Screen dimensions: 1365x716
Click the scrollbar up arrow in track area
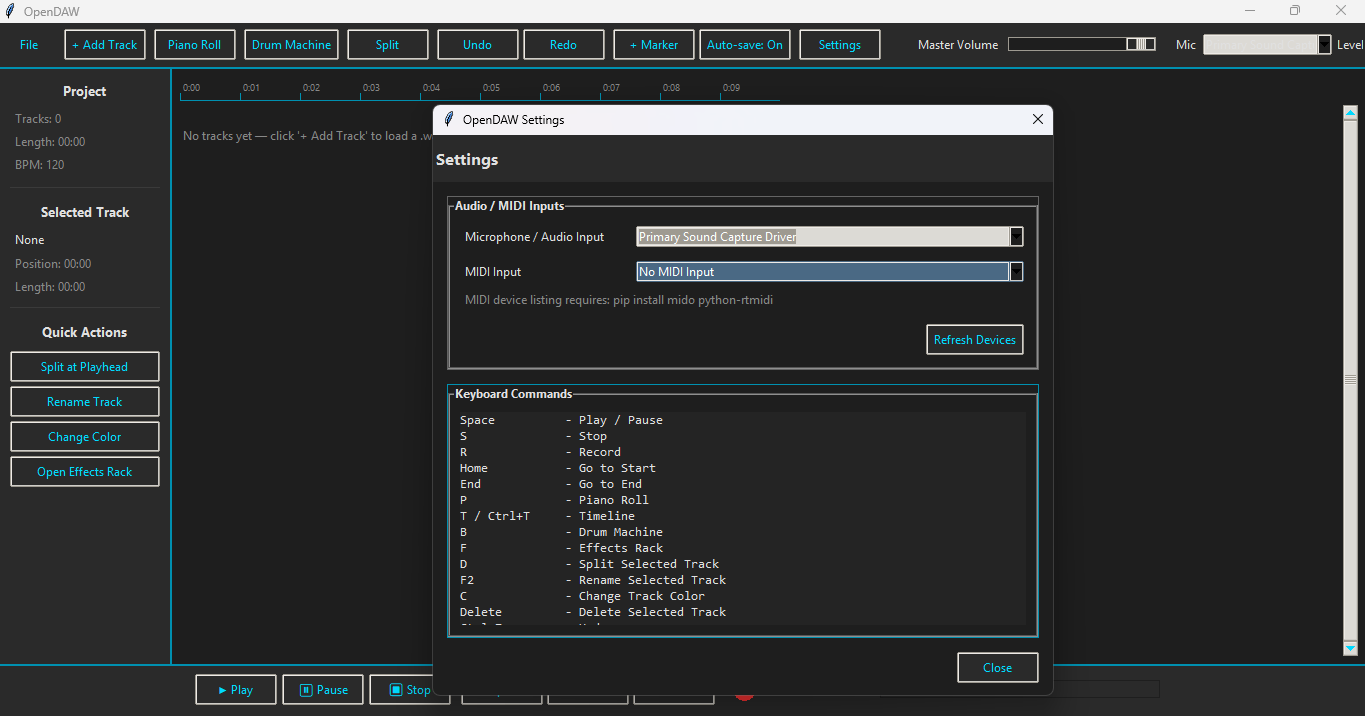tap(1350, 113)
